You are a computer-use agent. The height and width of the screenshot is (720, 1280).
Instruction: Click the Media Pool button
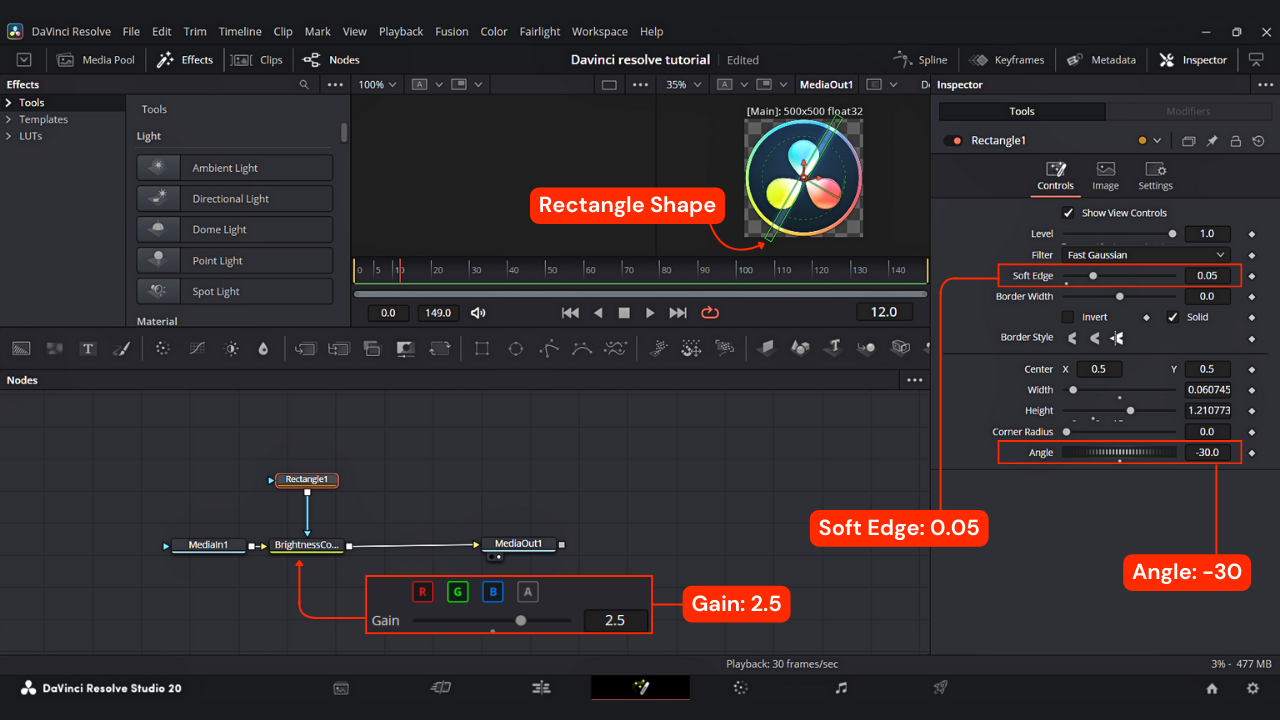pyautogui.click(x=96, y=60)
